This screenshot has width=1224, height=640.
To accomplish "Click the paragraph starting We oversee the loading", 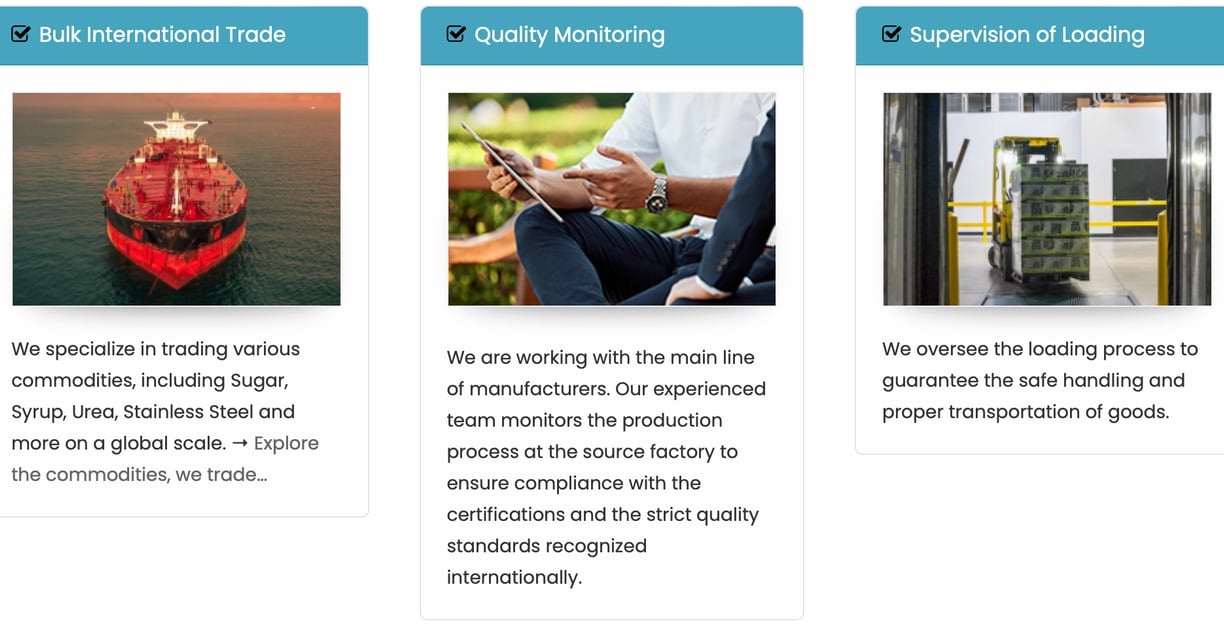I will [x=1040, y=380].
